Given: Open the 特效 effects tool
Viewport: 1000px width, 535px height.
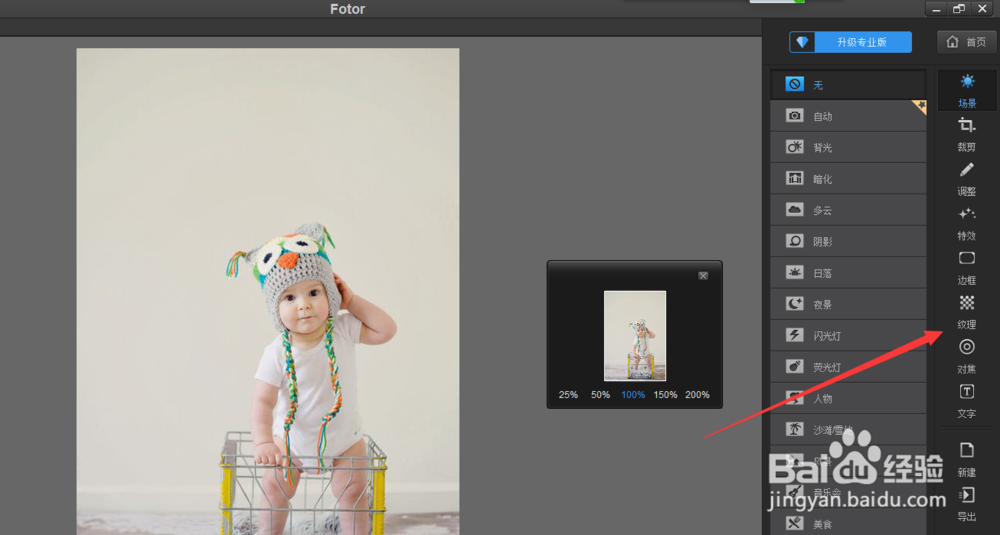Looking at the screenshot, I should click(967, 220).
